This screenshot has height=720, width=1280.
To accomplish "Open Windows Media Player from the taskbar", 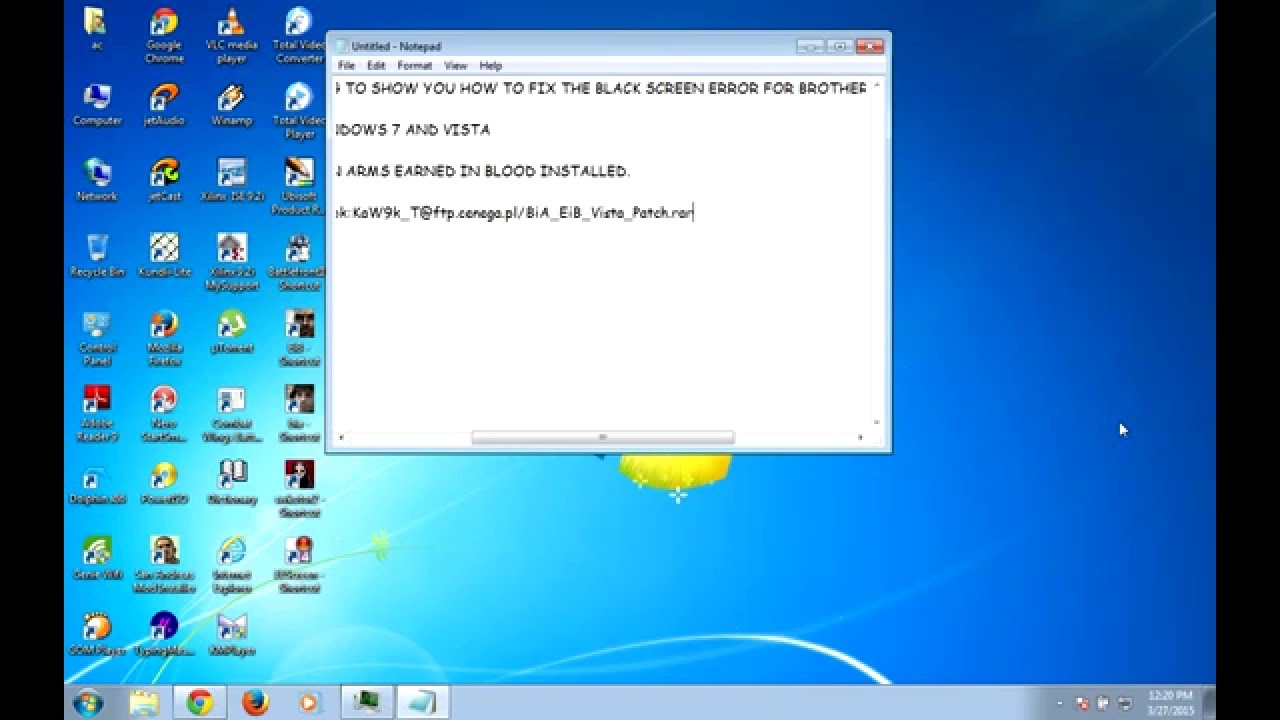I will [x=310, y=702].
